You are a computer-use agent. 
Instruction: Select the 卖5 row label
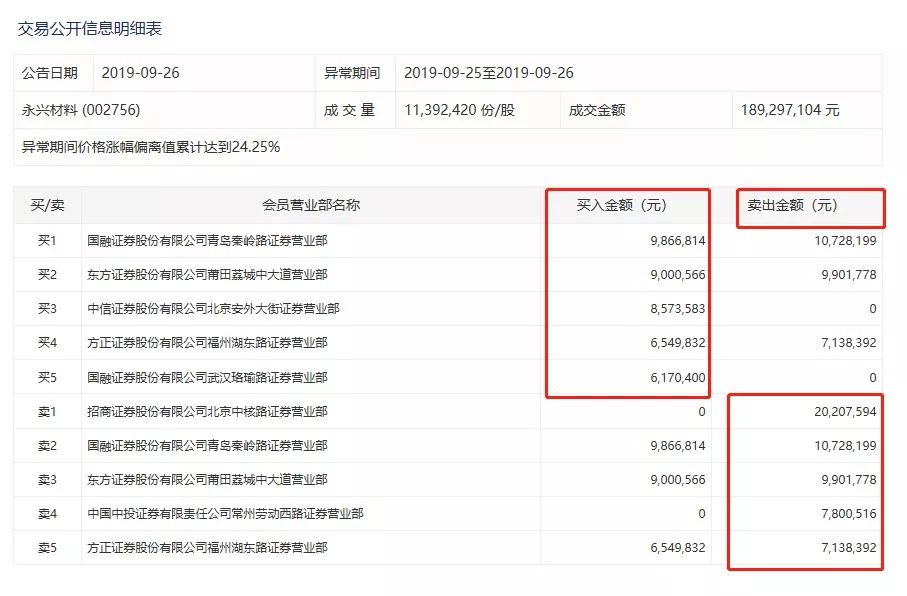[x=47, y=547]
